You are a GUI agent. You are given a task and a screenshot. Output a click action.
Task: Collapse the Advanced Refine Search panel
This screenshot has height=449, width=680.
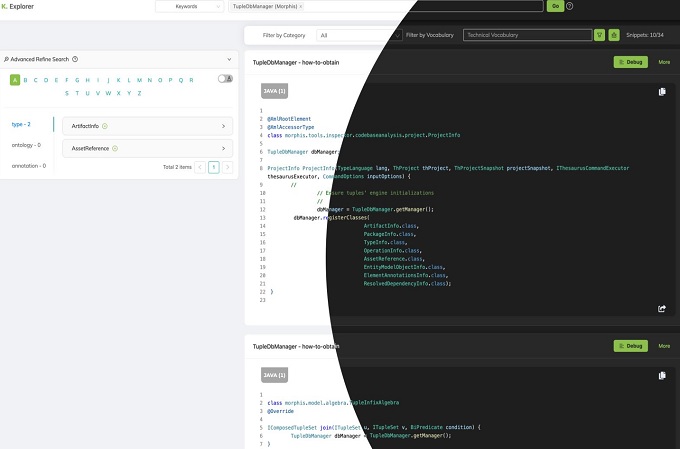coord(229,59)
